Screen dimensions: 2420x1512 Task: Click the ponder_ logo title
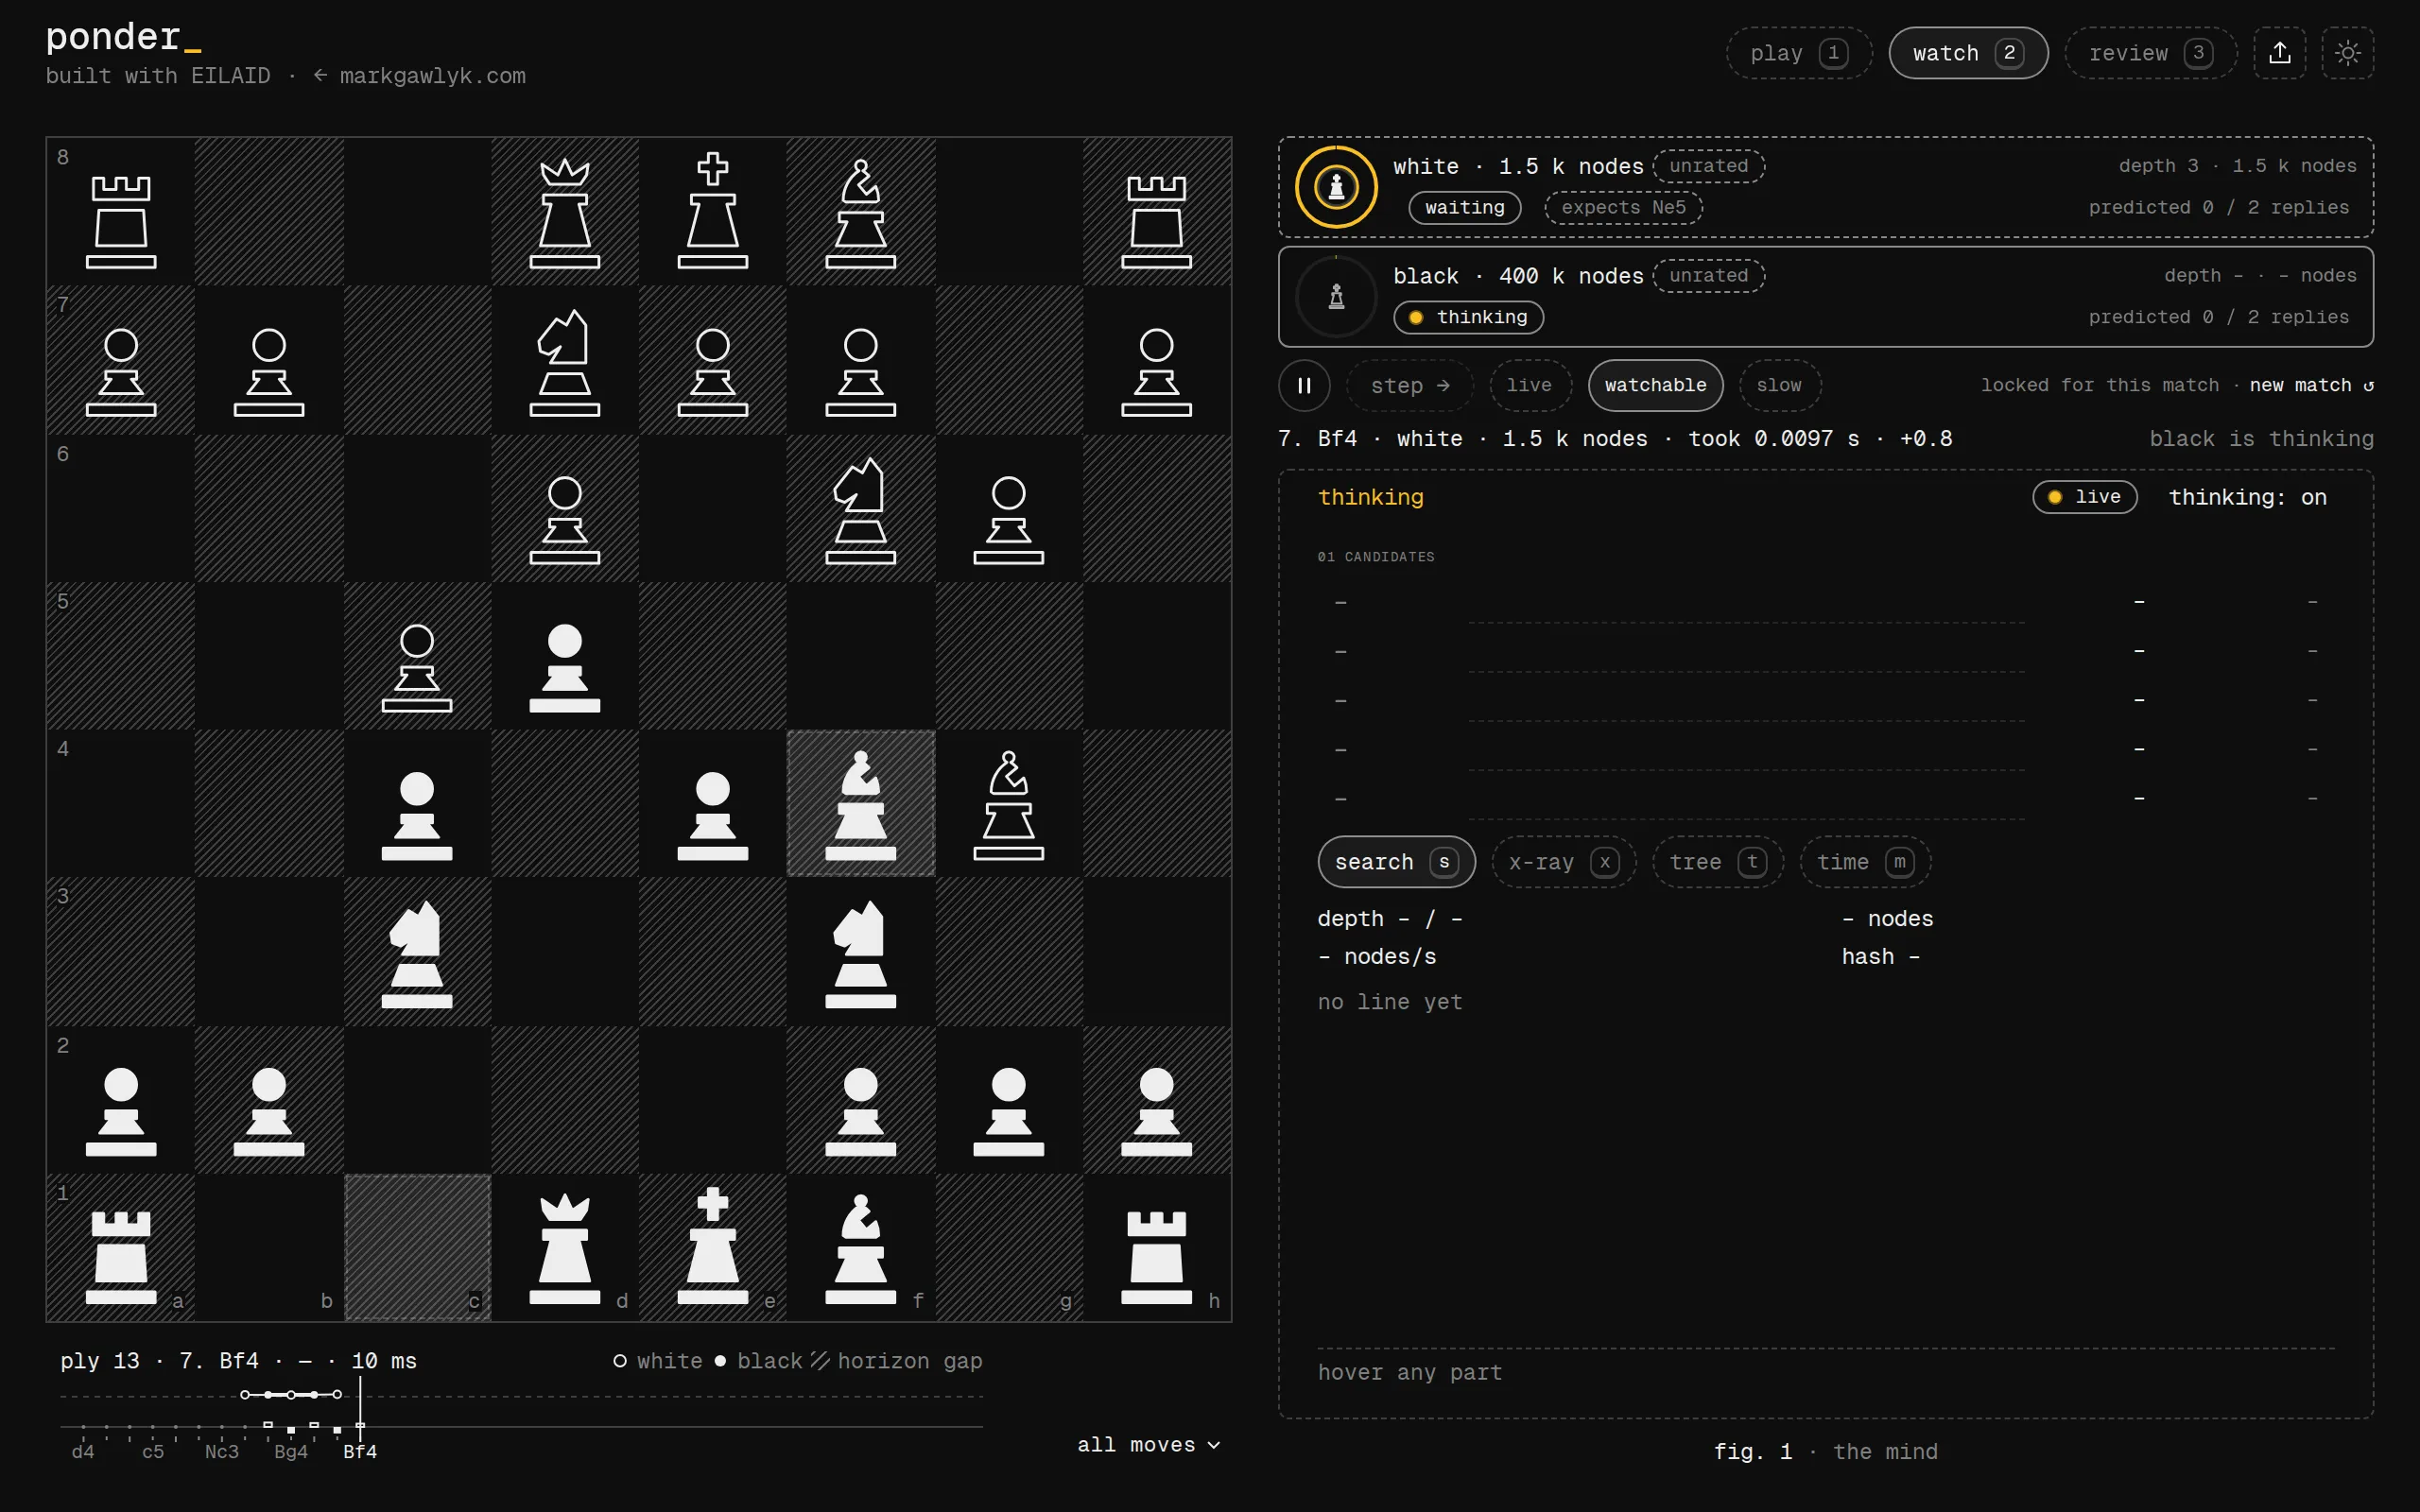(x=124, y=37)
